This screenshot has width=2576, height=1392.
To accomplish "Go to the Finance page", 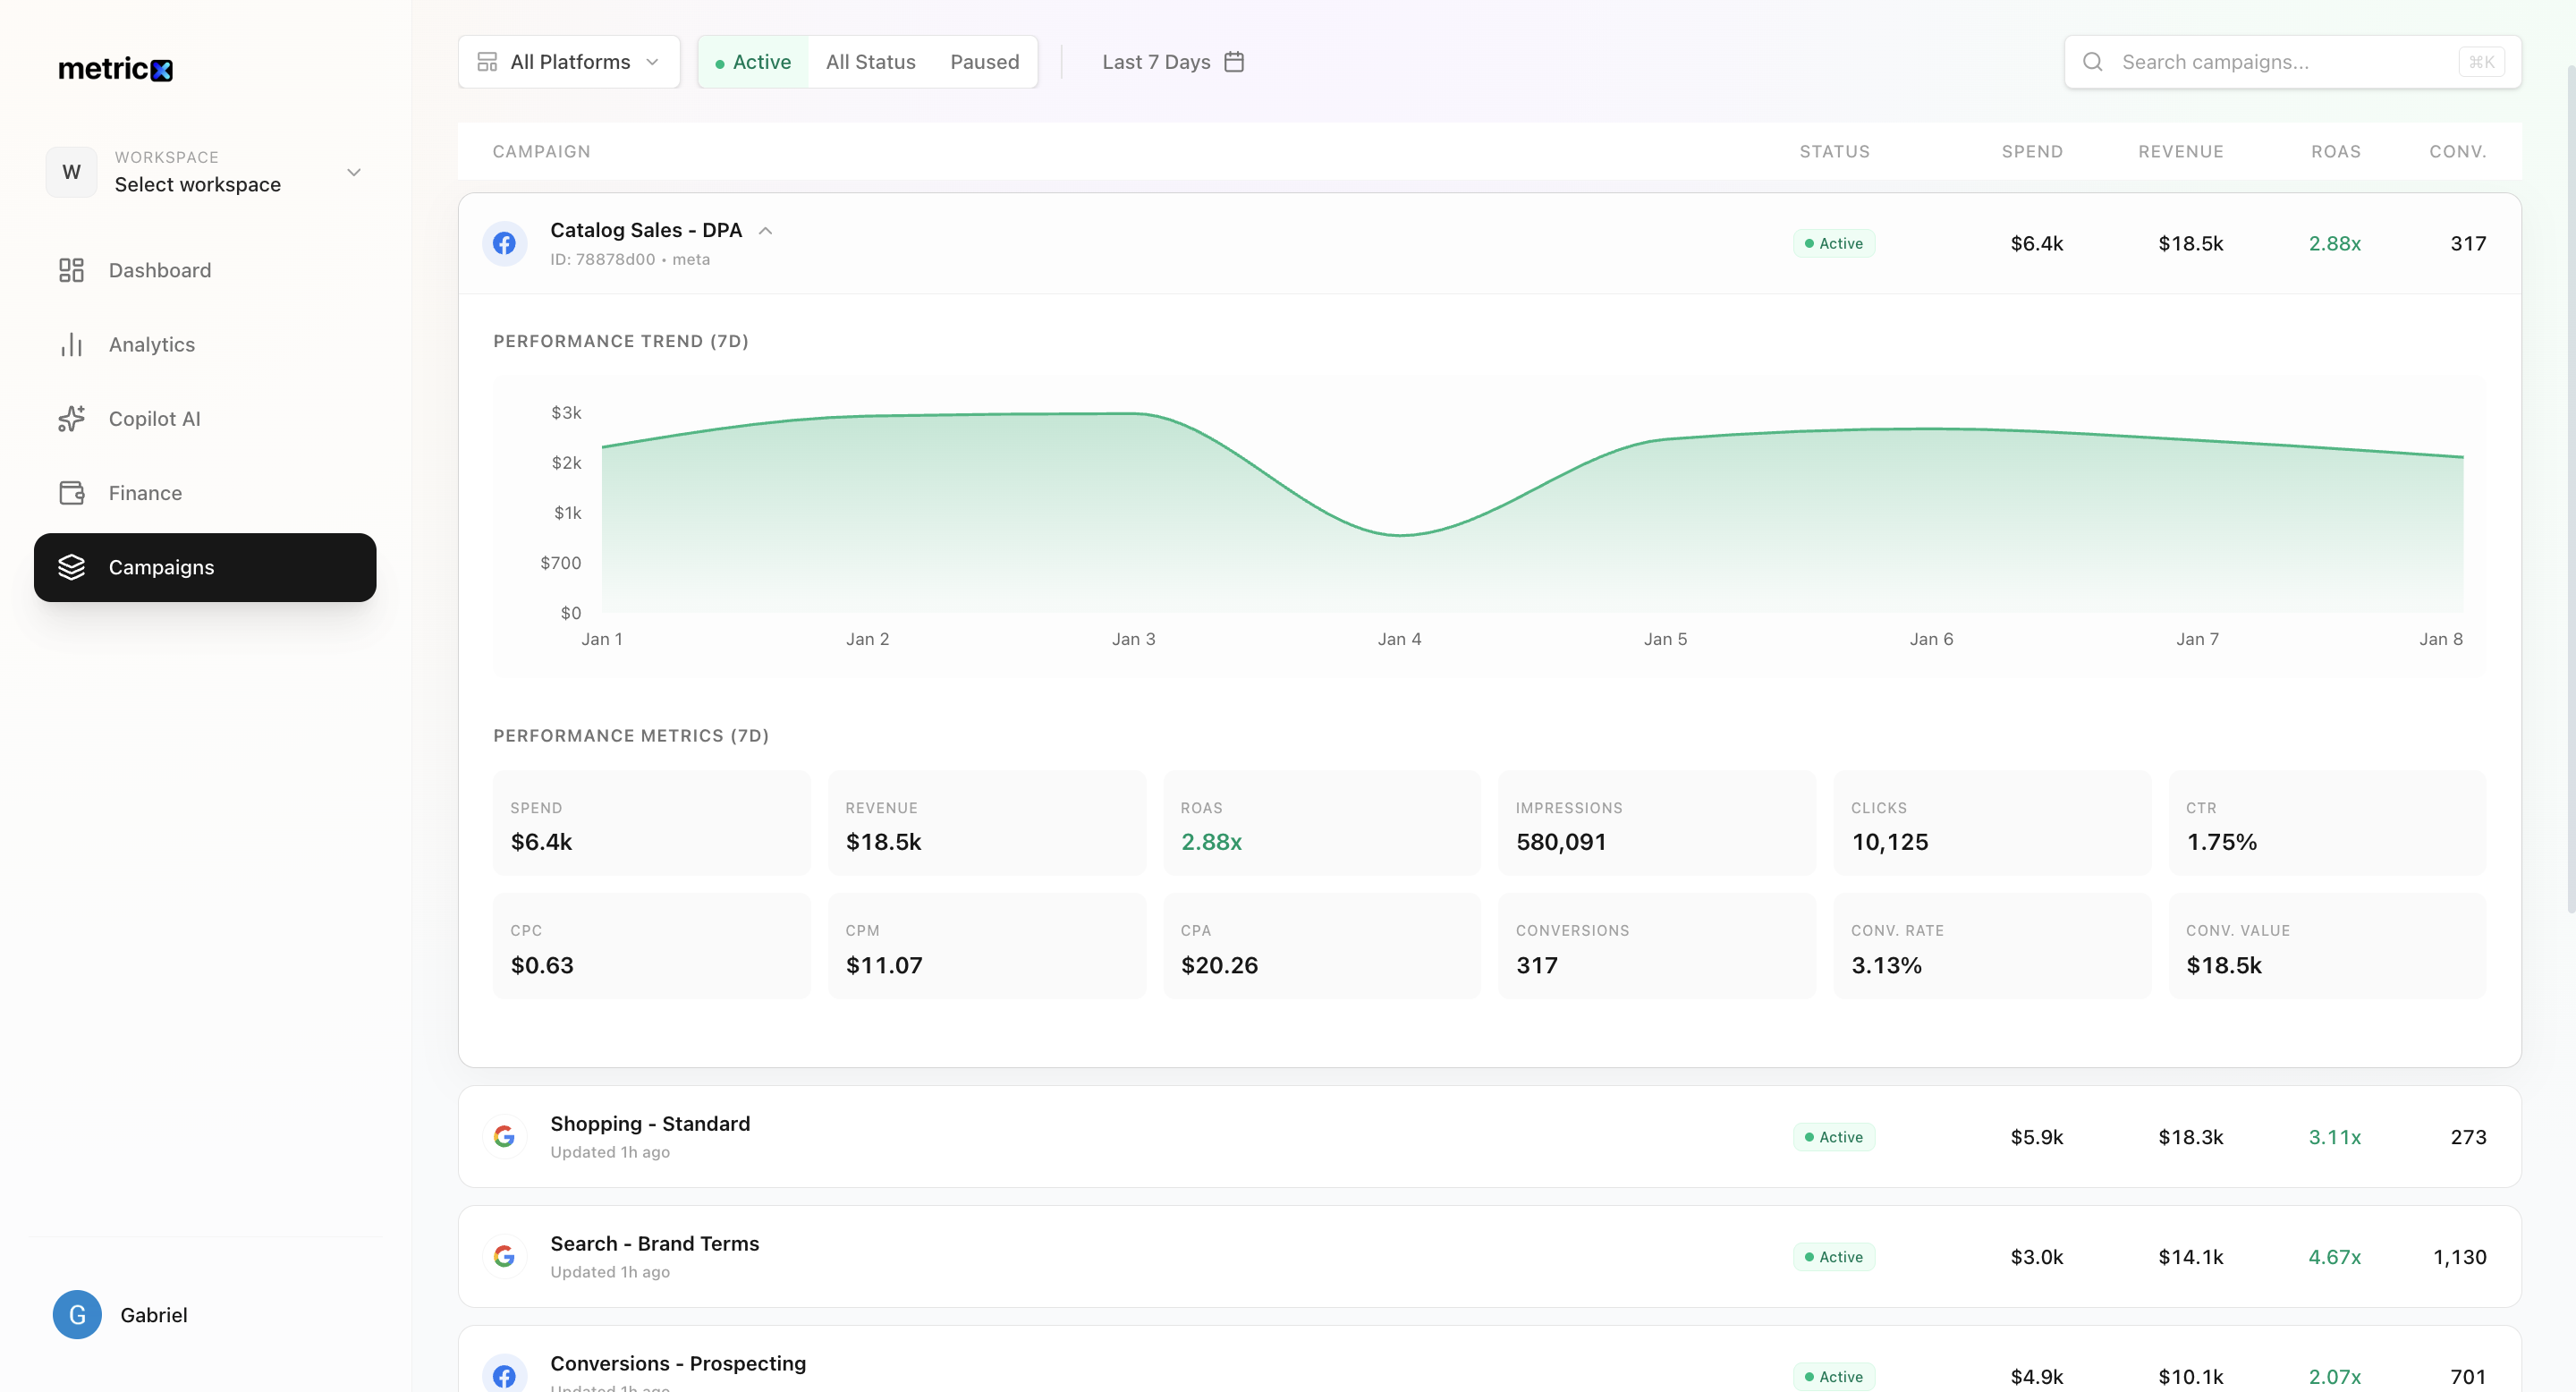I will pyautogui.click(x=145, y=493).
